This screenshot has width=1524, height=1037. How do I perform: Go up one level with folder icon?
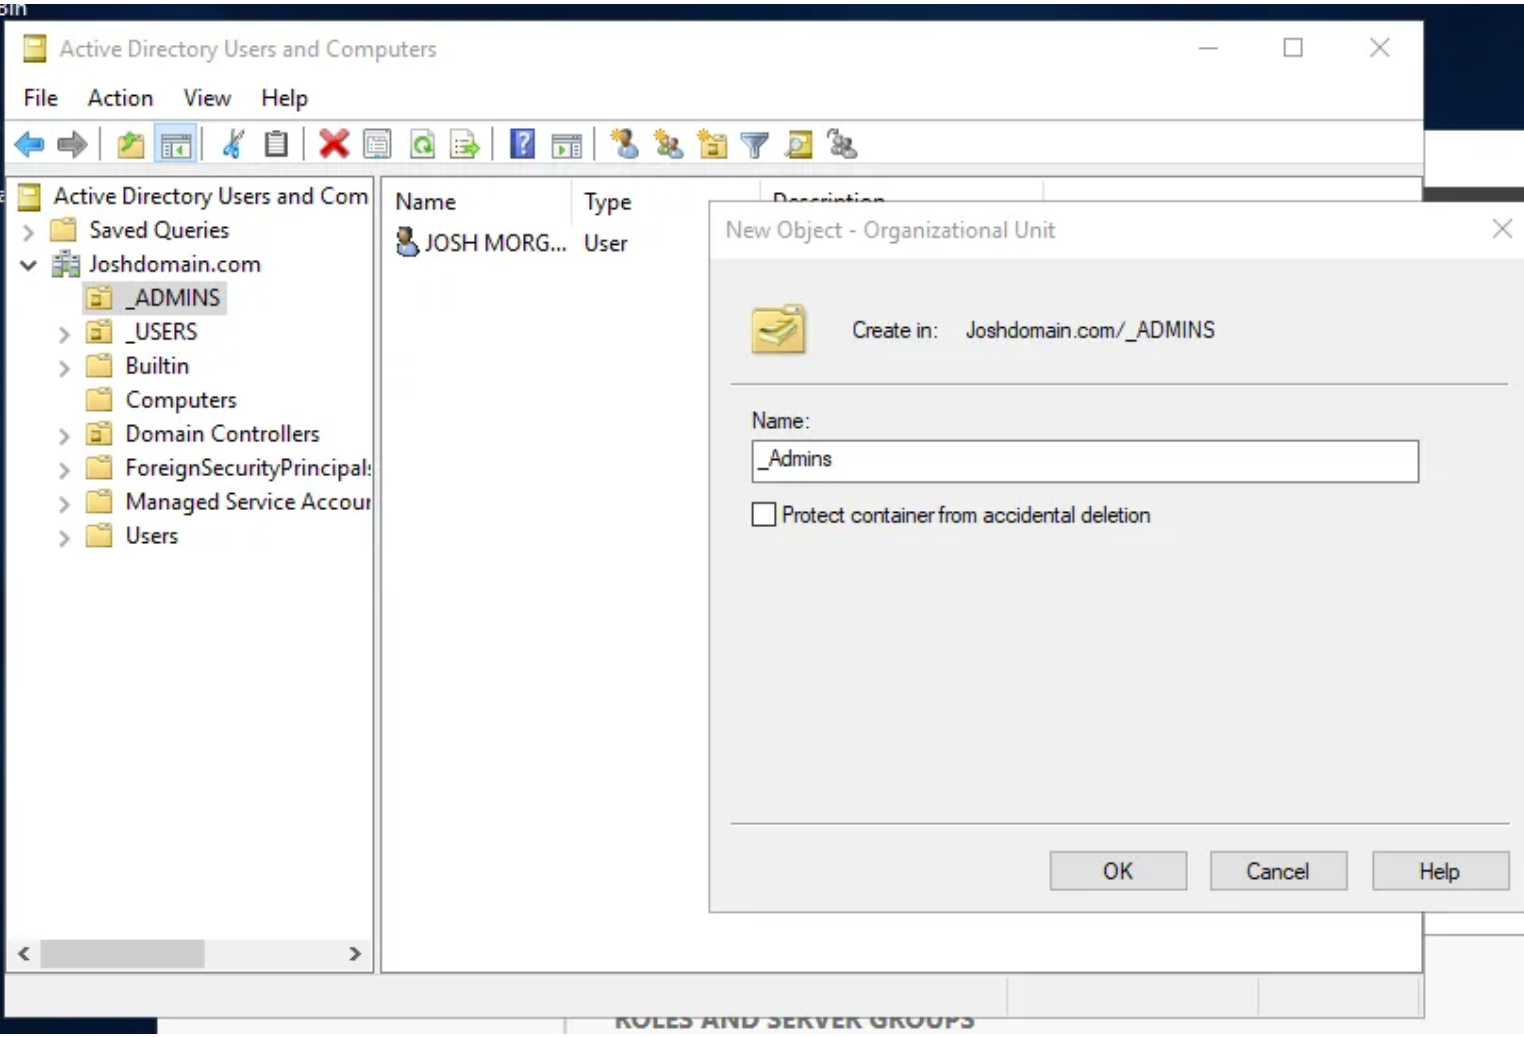pyautogui.click(x=131, y=145)
